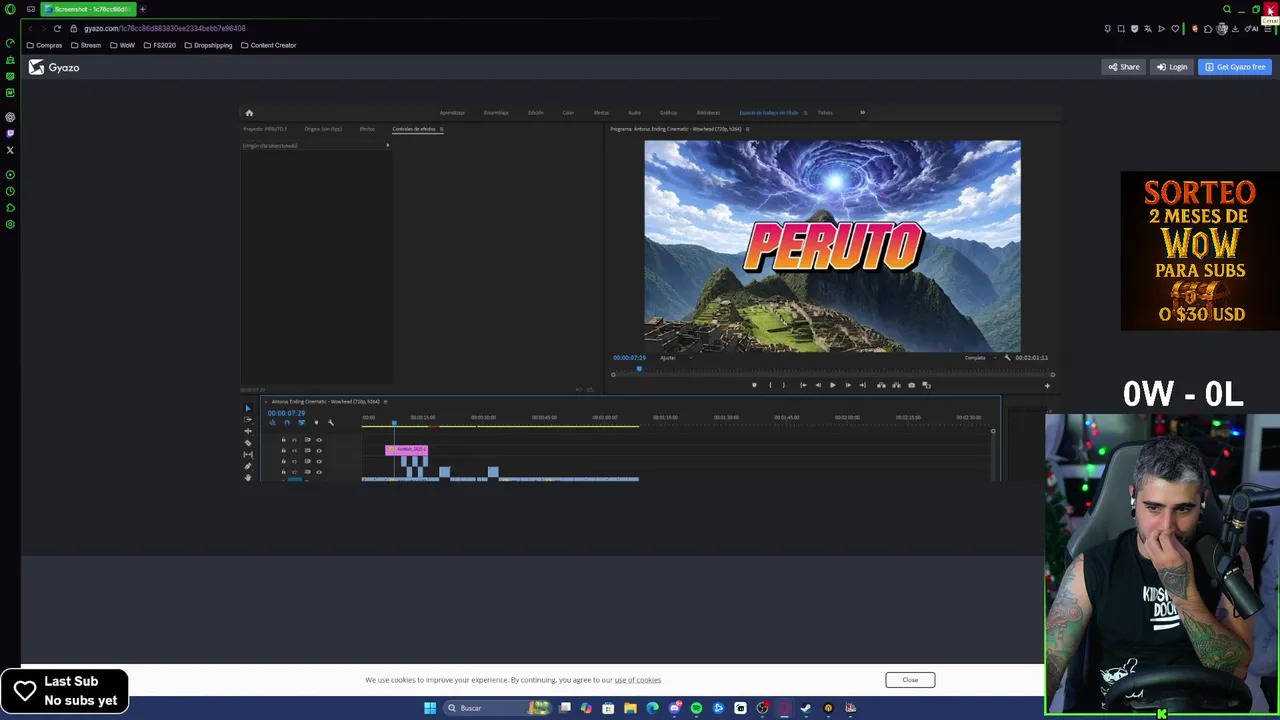Open sidebar settings gear
Screen dimensions: 1280x720
point(10,224)
